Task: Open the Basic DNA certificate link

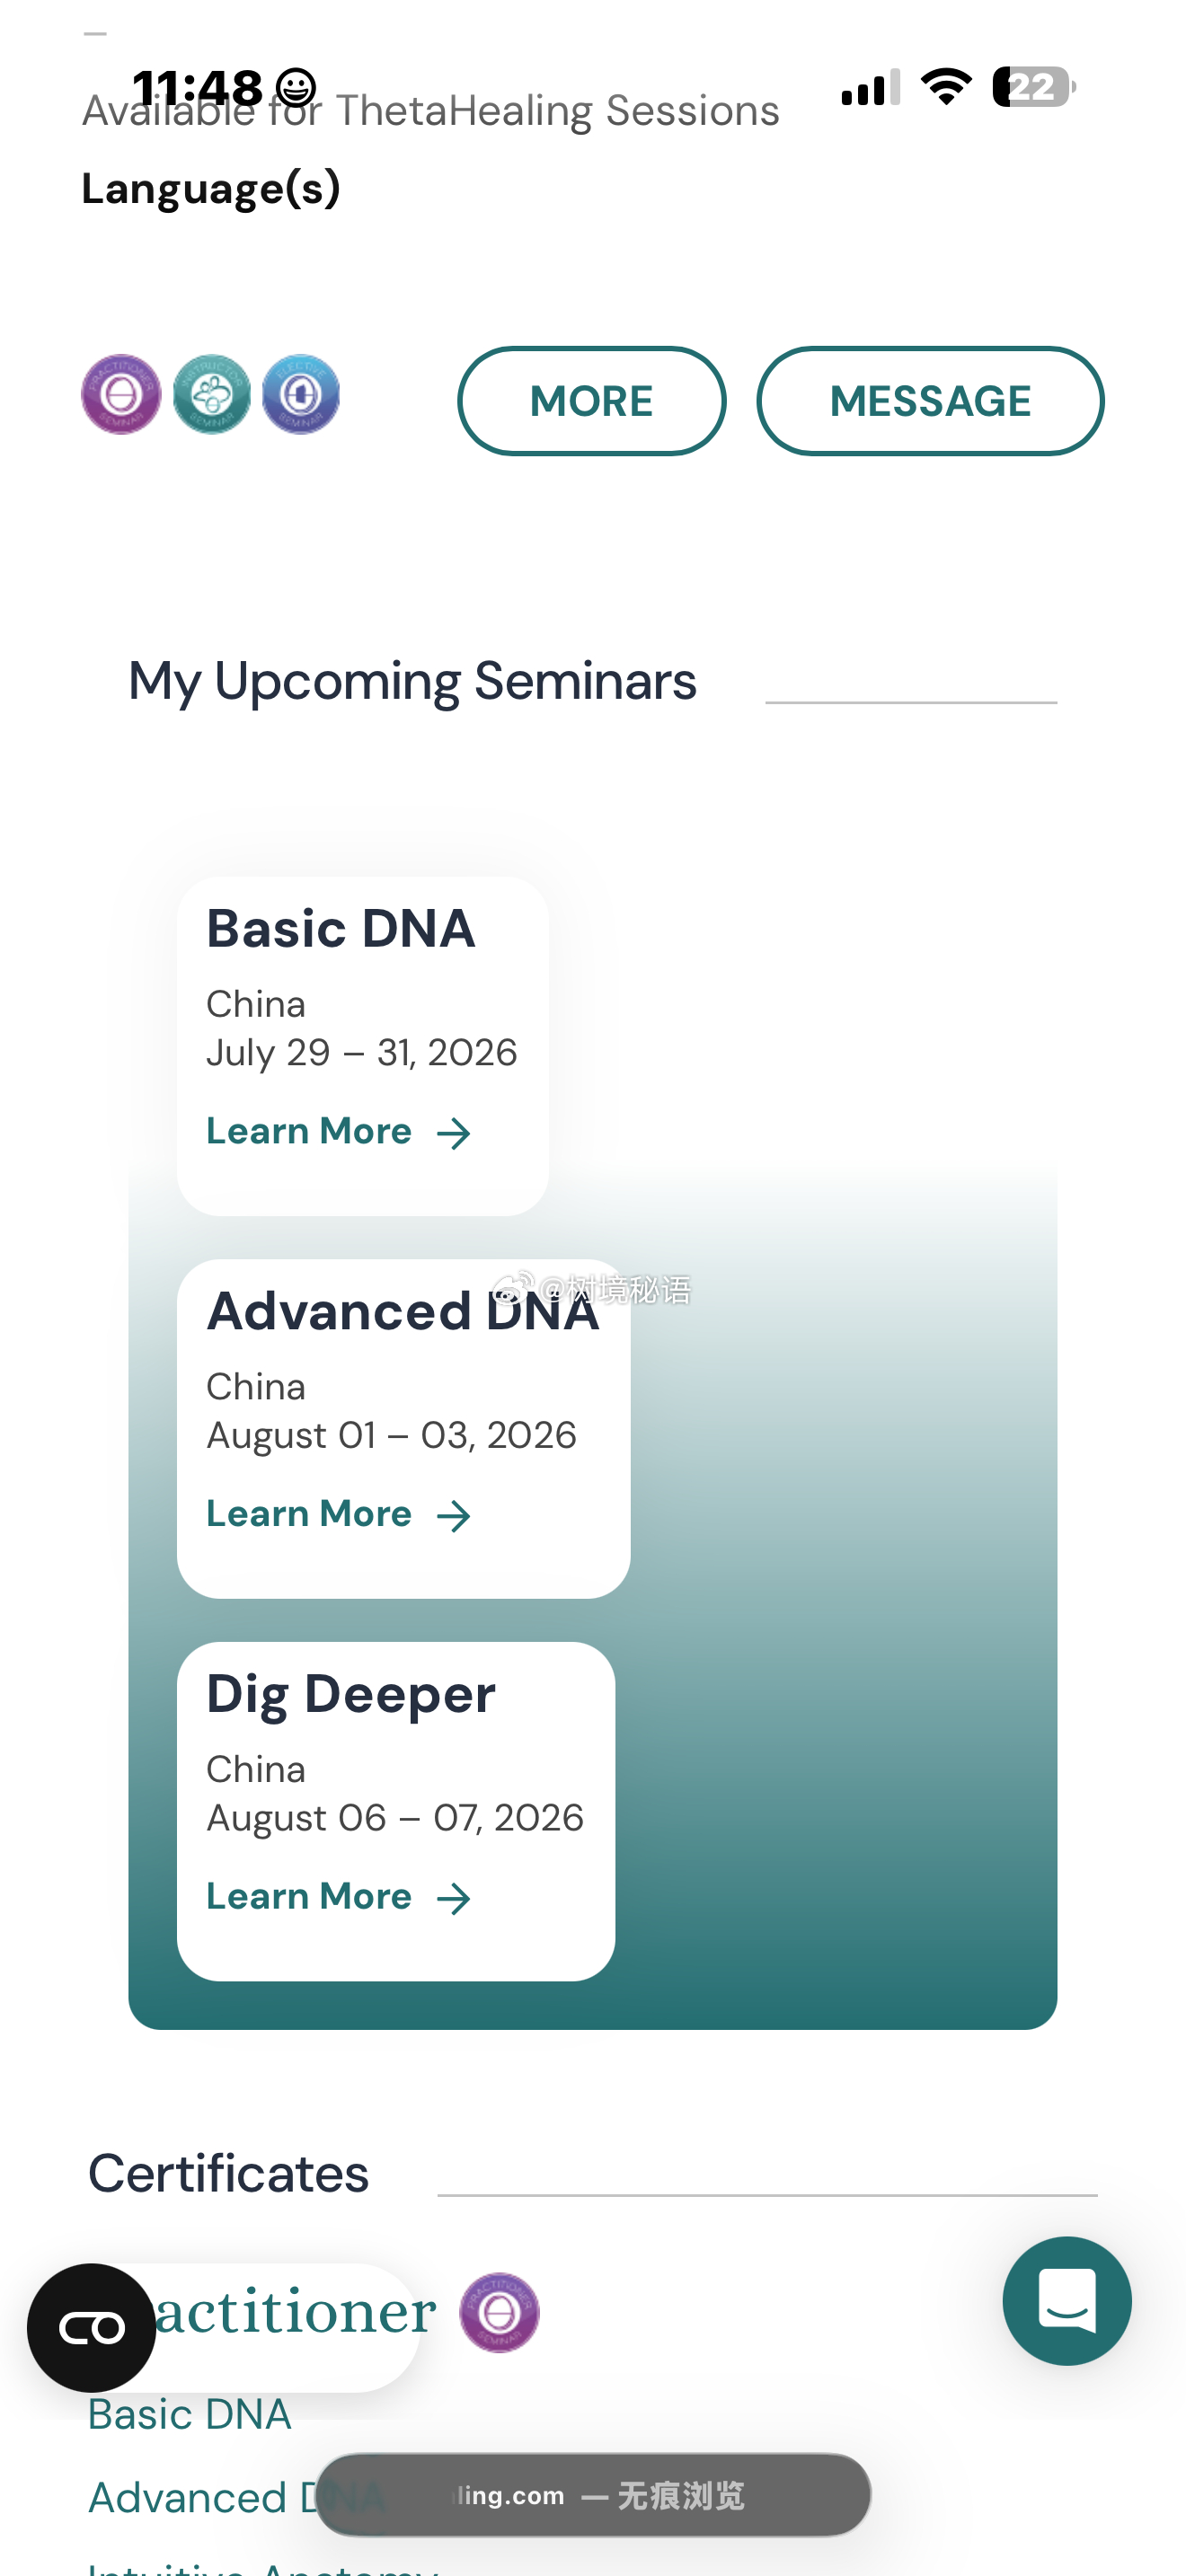Action: tap(190, 2415)
